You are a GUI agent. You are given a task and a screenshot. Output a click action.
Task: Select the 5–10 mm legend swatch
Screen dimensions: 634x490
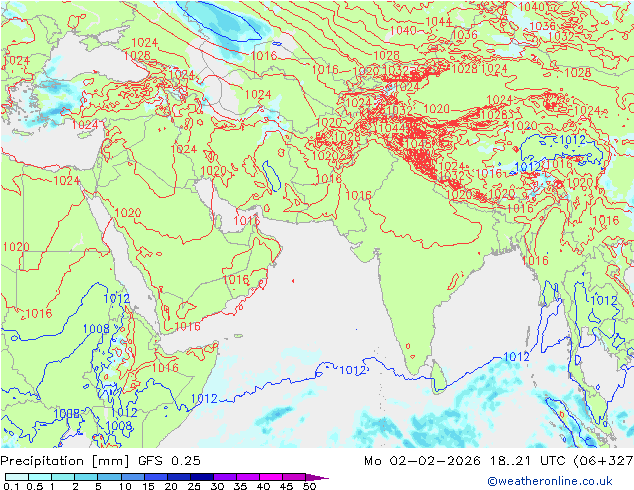109,477
